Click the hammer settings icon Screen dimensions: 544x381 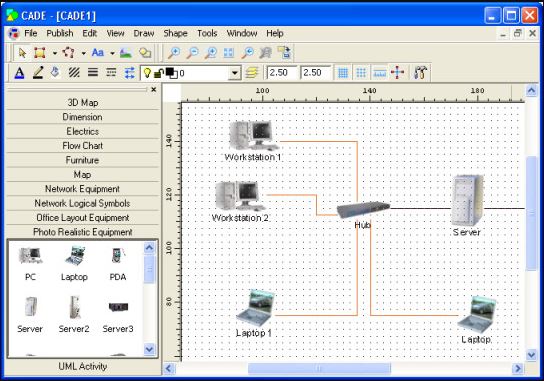tap(420, 73)
